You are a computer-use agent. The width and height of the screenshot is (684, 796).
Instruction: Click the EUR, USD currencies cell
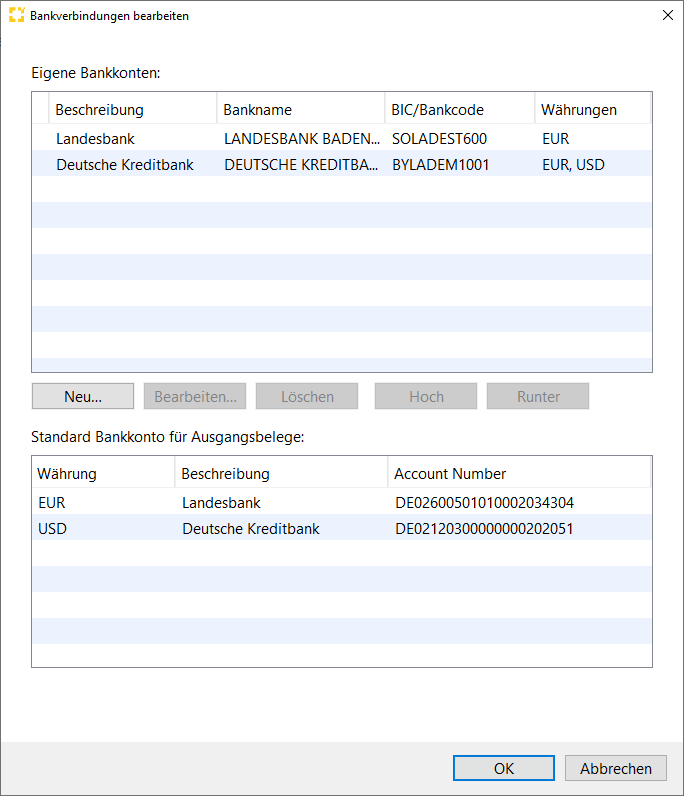click(573, 164)
